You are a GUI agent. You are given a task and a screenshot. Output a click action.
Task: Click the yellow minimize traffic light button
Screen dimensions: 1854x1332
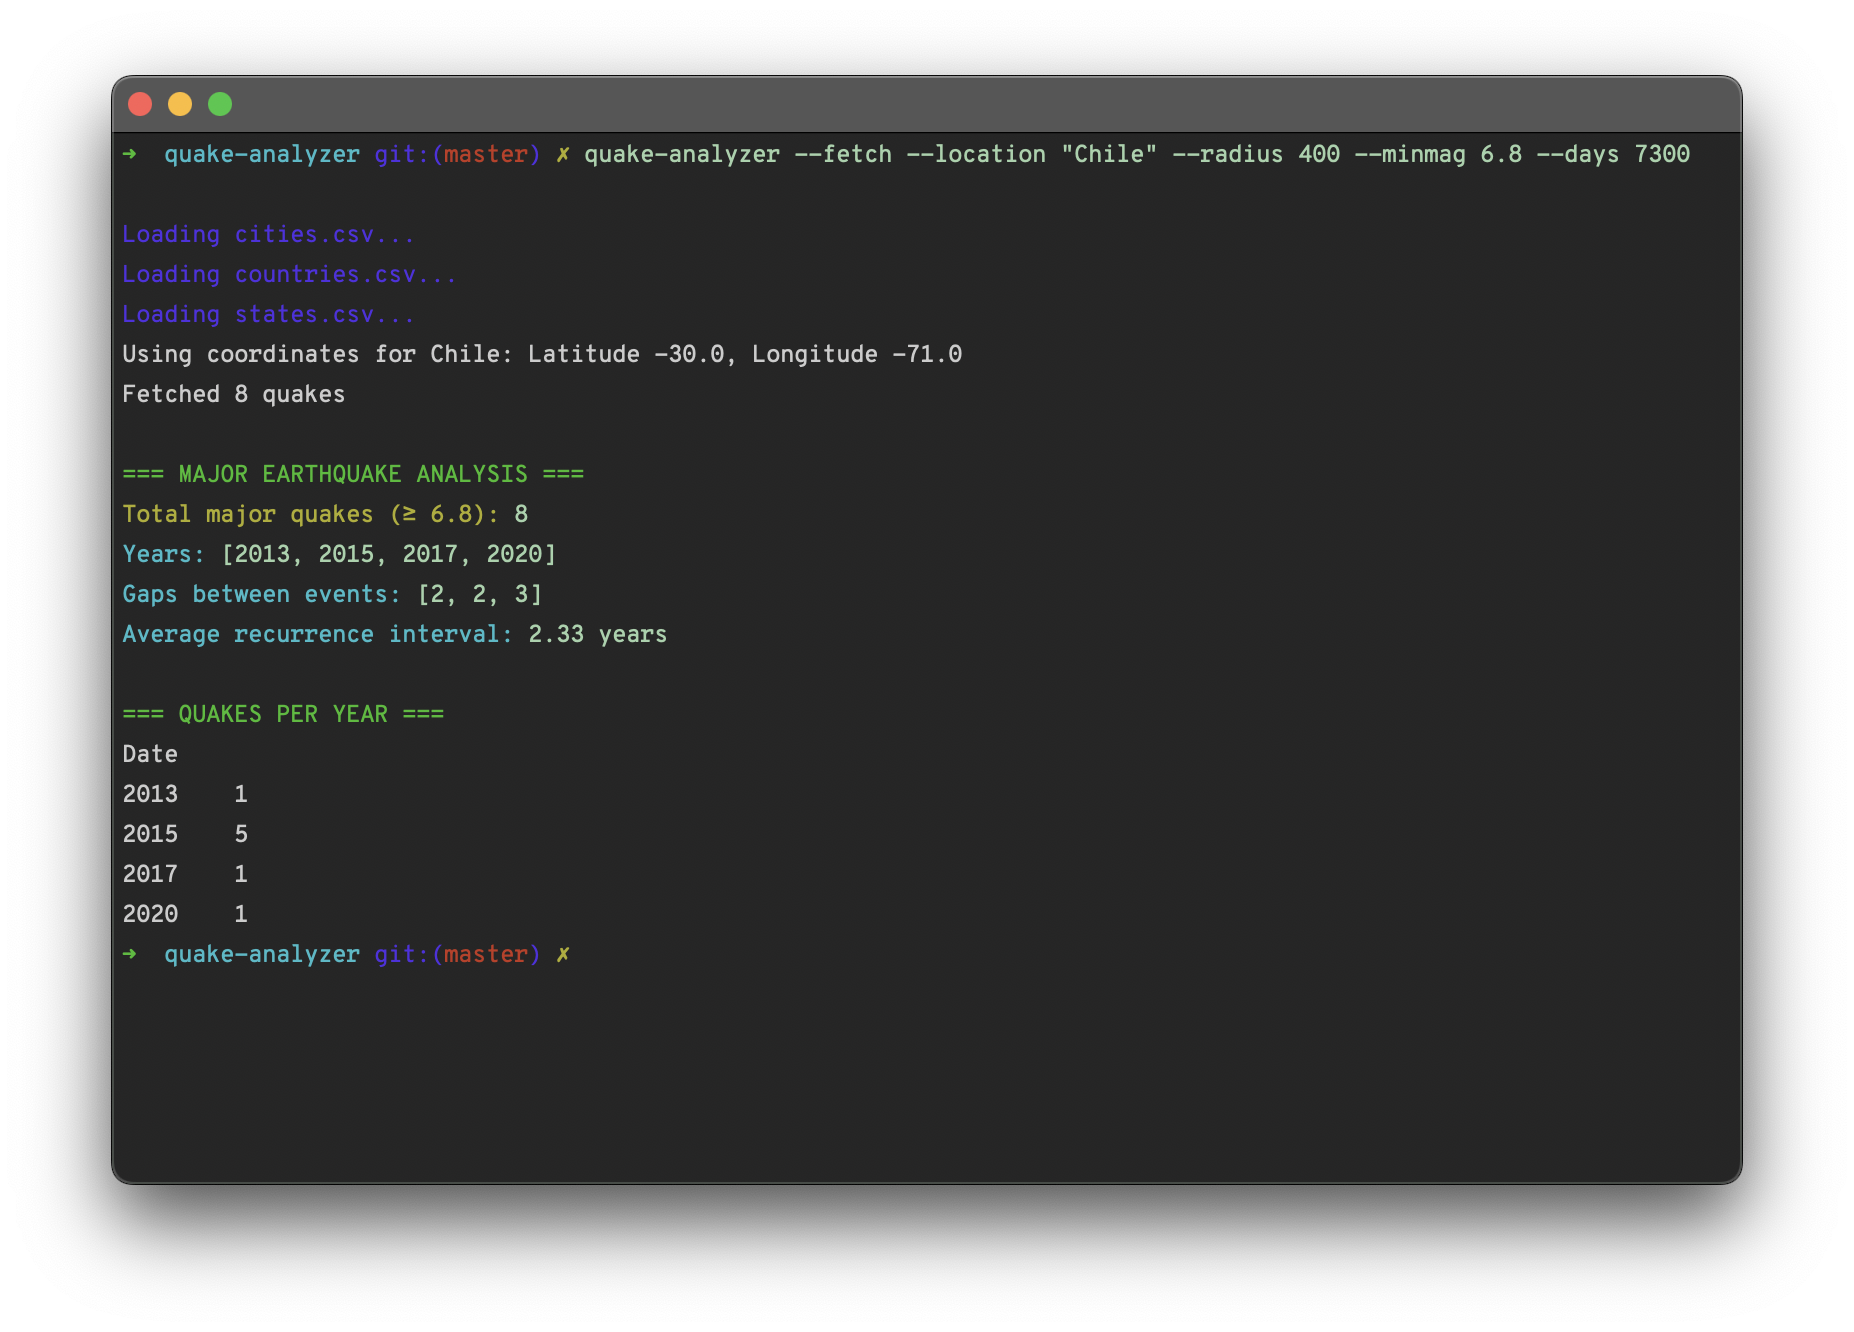[x=180, y=104]
